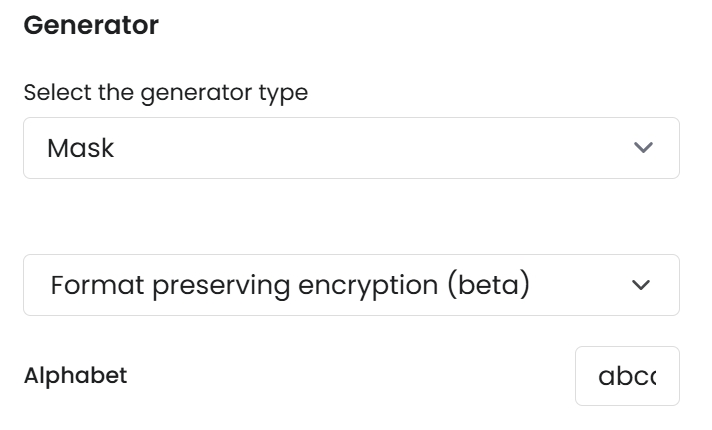Open the Mask generator type dropdown
The height and width of the screenshot is (430, 712).
[350, 148]
